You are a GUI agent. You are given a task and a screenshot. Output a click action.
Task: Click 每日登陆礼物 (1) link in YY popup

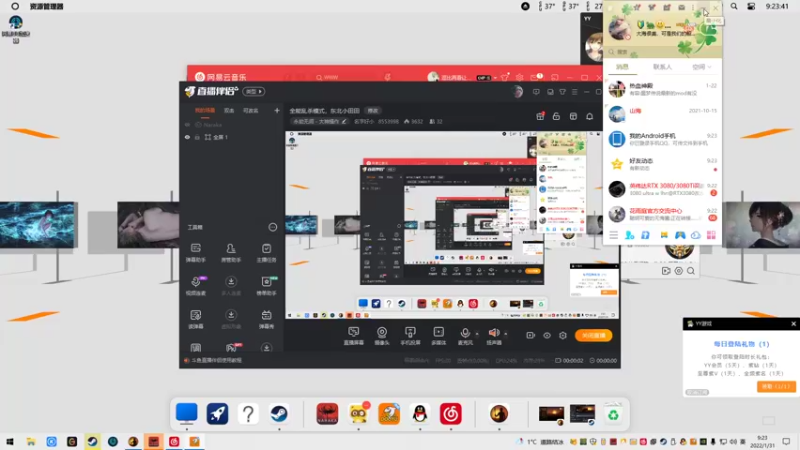[x=741, y=344]
